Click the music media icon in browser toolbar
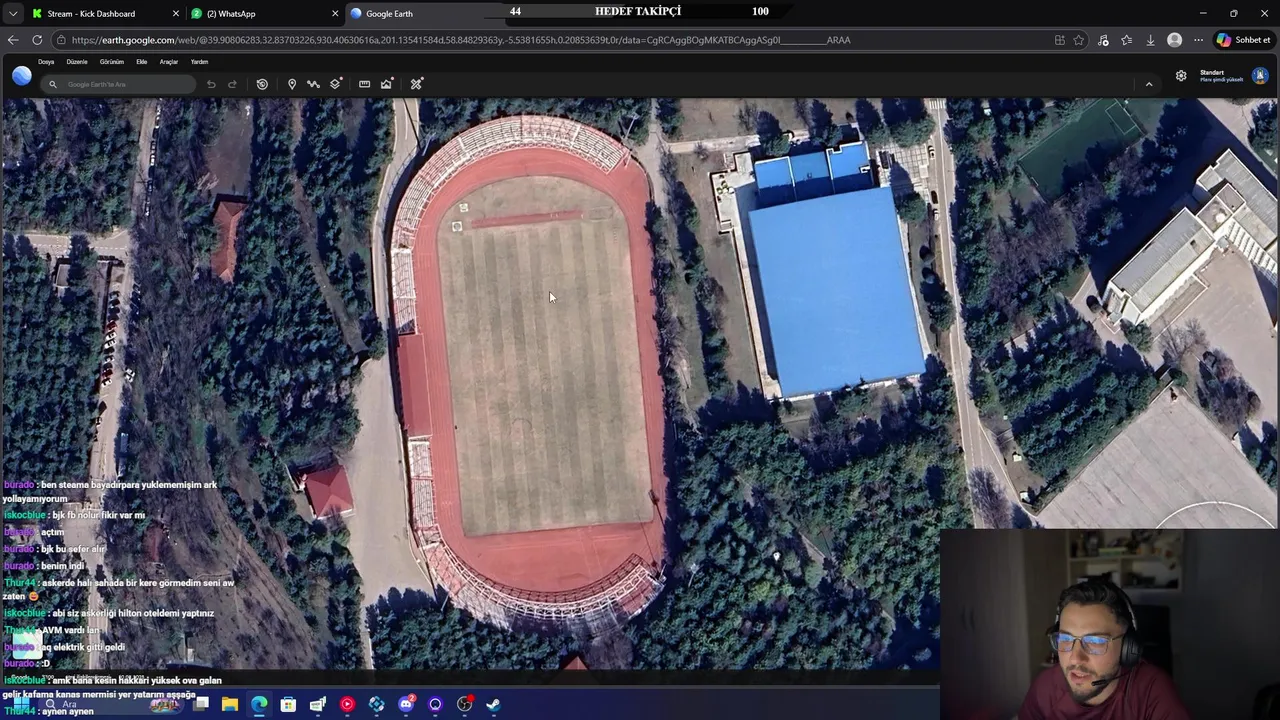This screenshot has width=1280, height=720. tap(1103, 40)
